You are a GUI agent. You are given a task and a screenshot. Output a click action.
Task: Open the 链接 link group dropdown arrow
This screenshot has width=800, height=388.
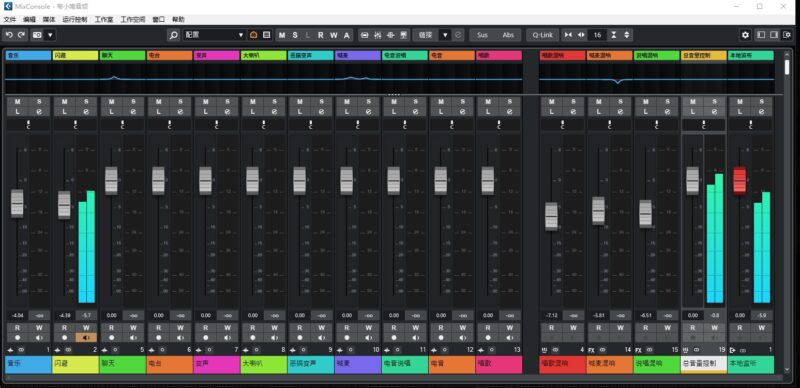[x=445, y=35]
